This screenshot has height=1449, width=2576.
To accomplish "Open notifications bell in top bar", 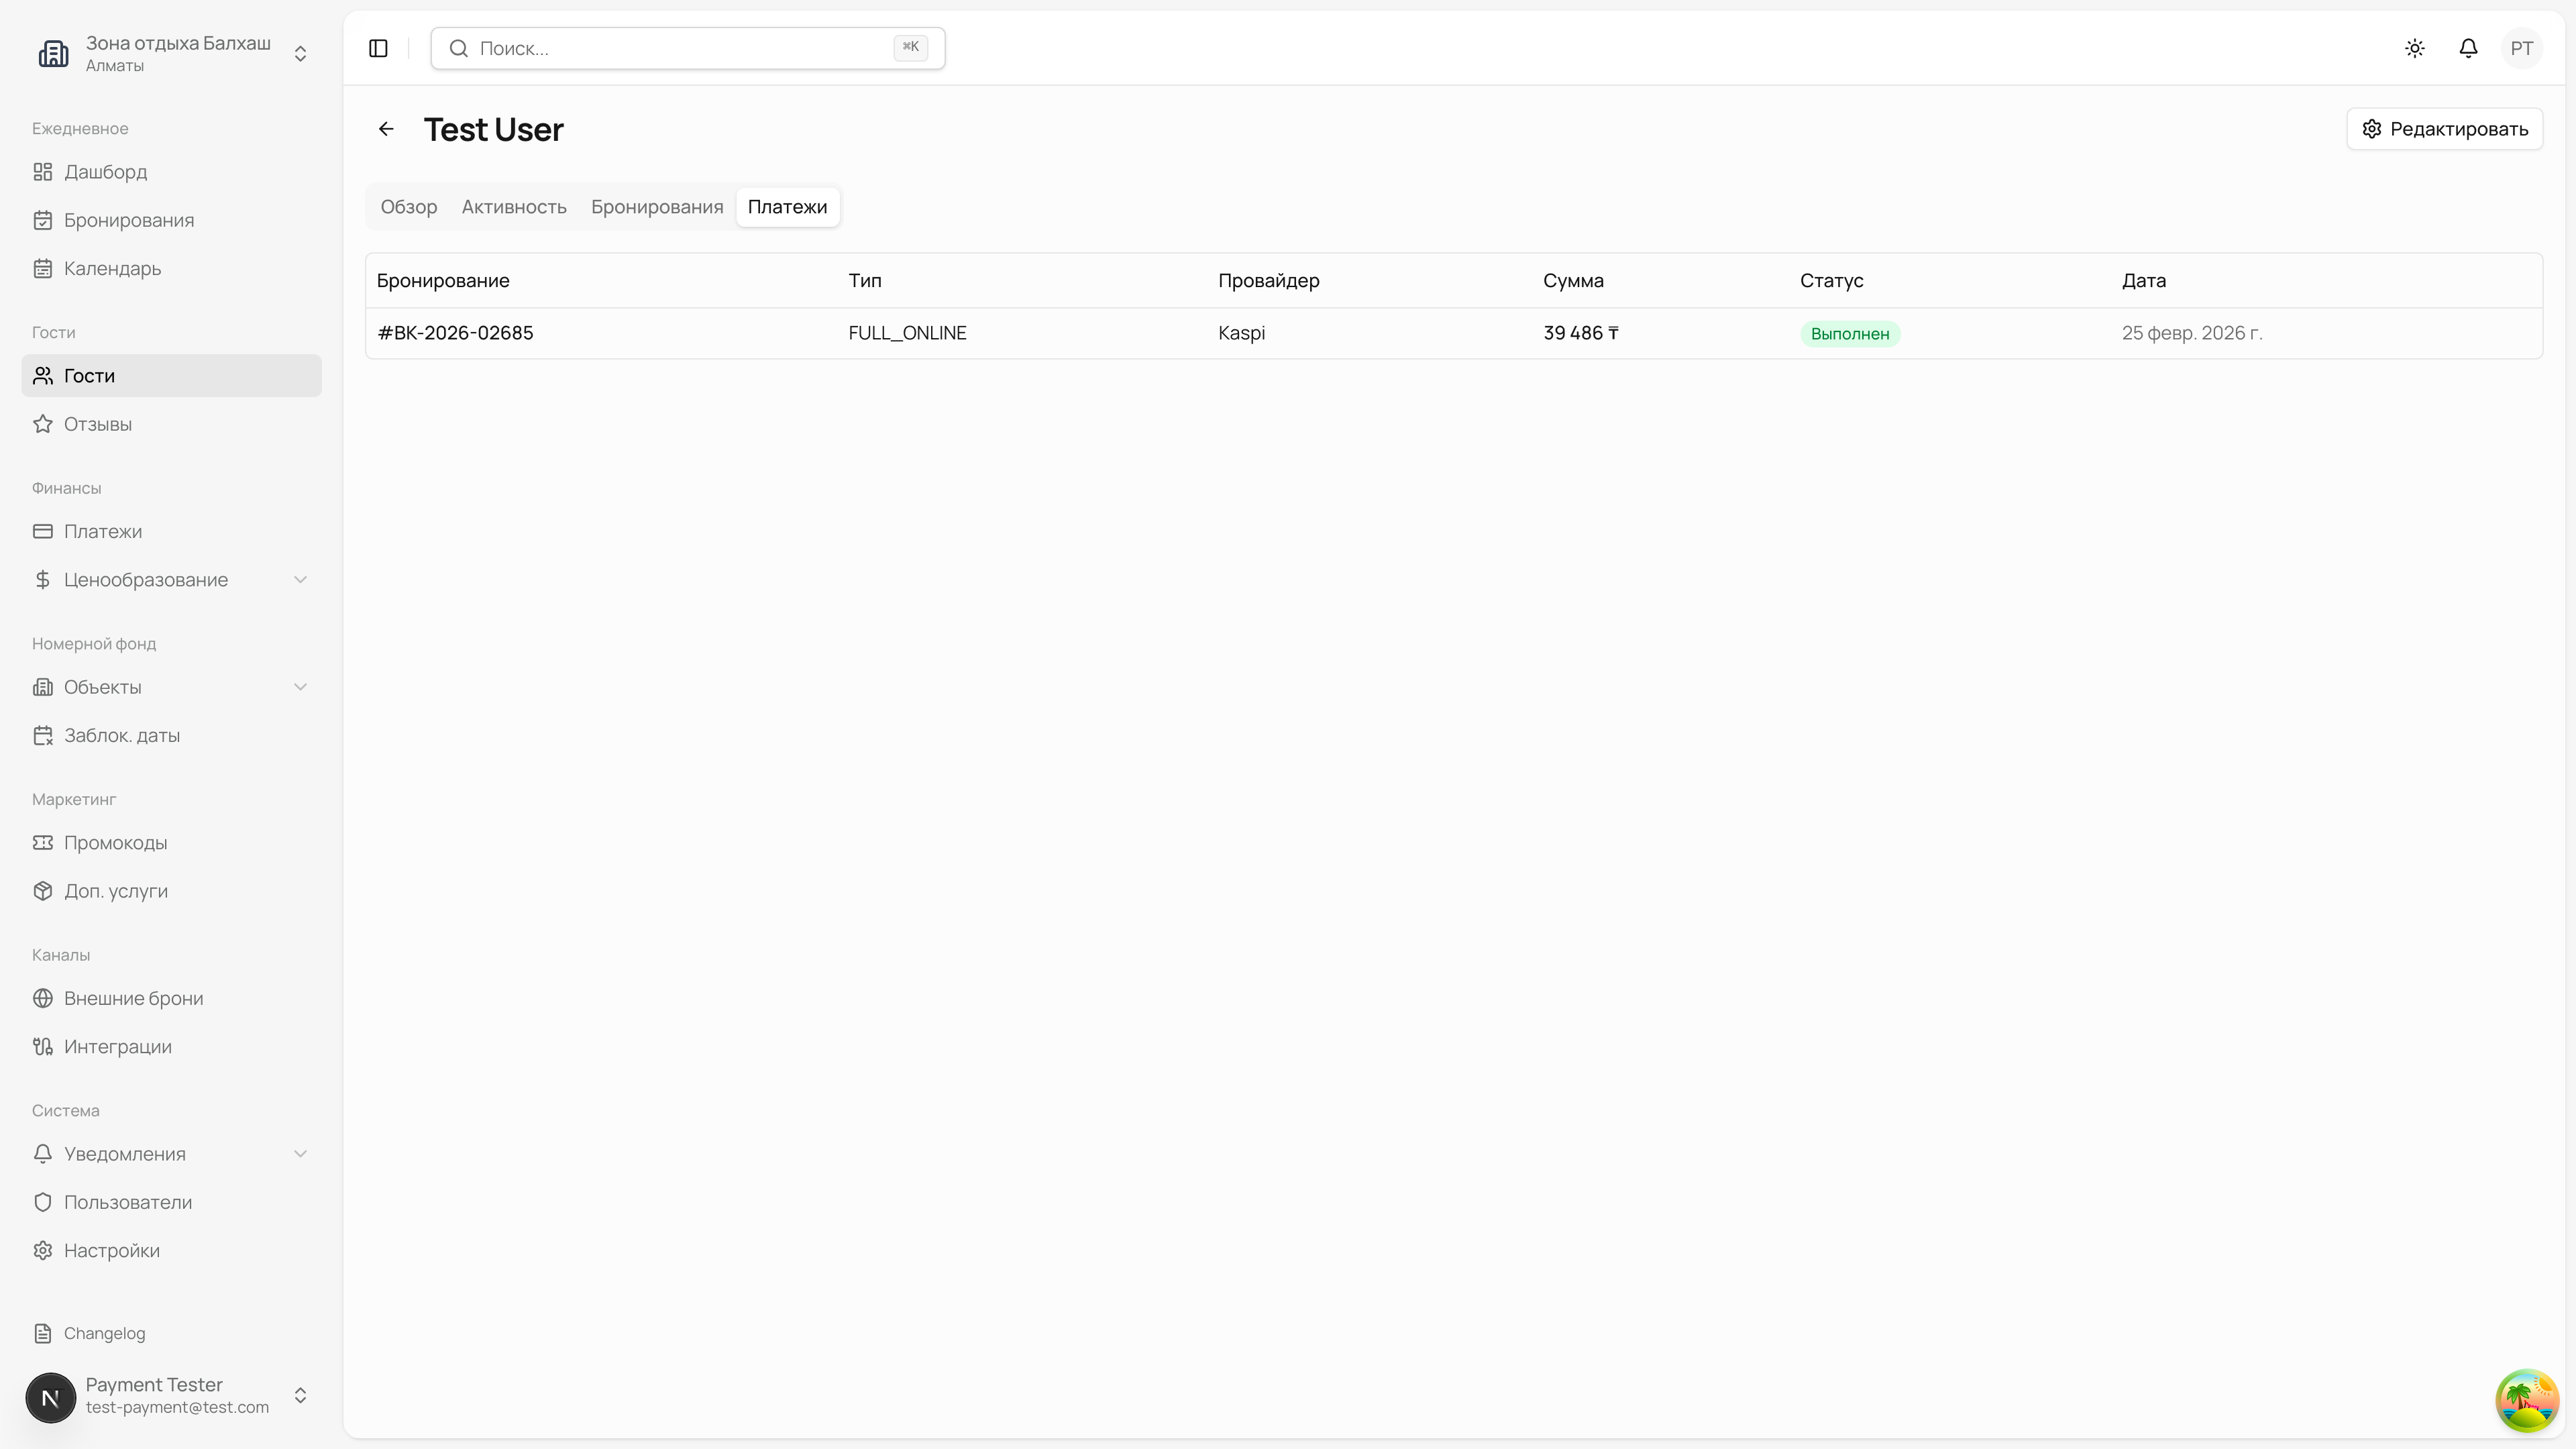I will tap(2468, 48).
